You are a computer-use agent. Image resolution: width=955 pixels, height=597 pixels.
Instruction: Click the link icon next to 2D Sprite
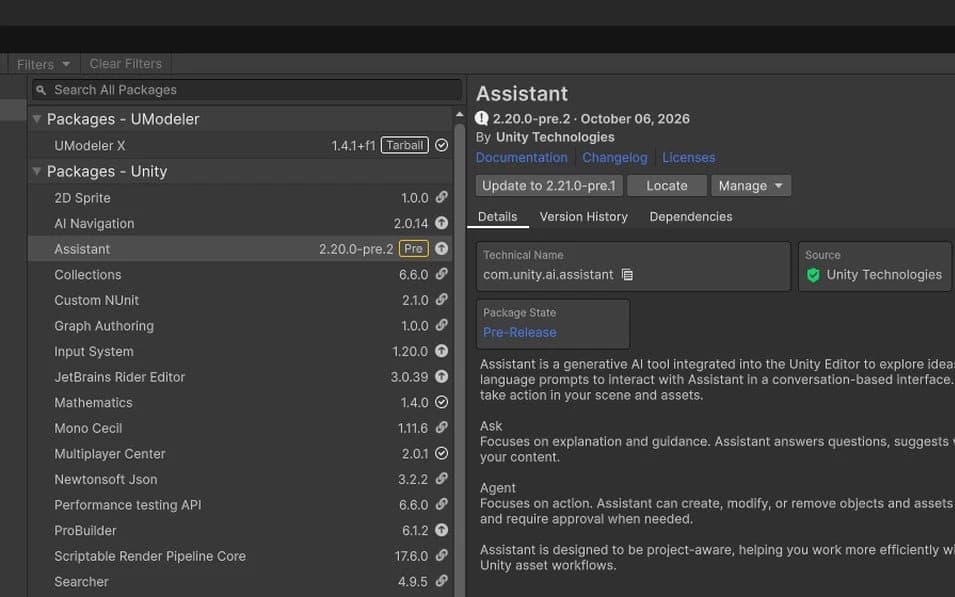442,197
